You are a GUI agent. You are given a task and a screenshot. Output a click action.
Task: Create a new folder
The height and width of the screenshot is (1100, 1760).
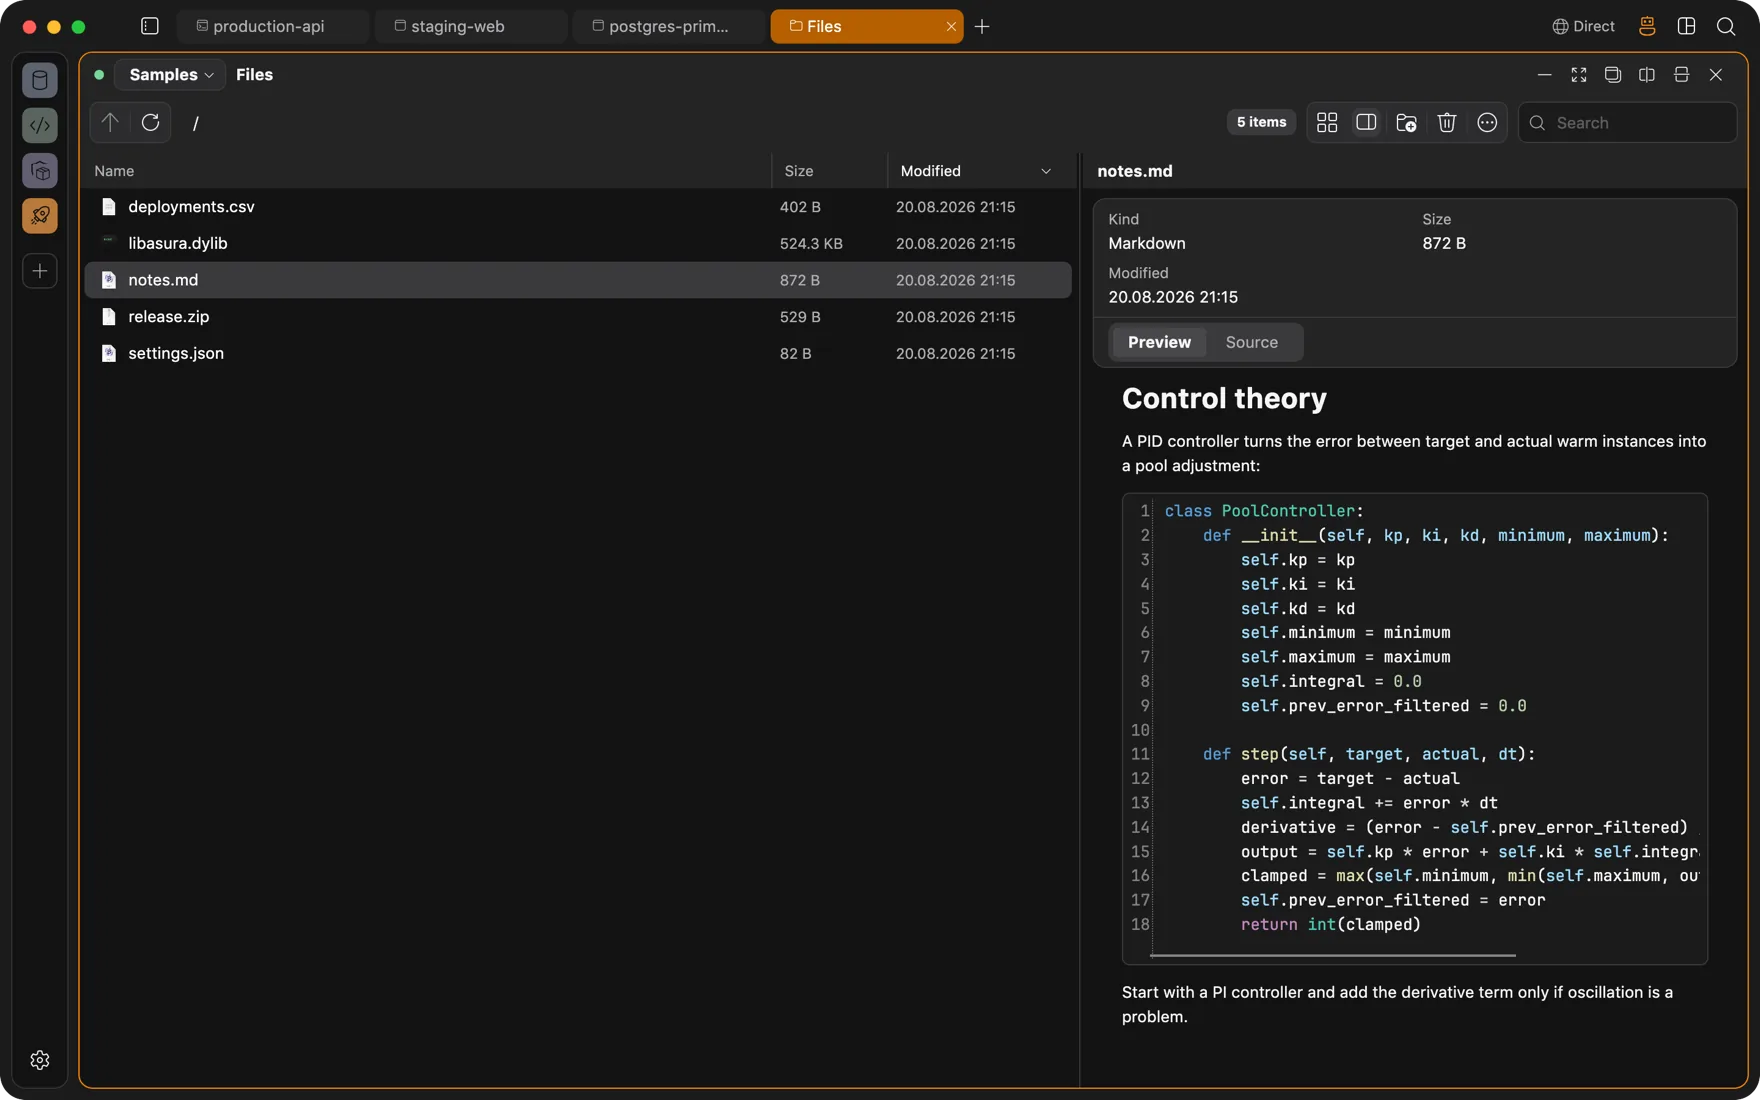coord(1406,122)
